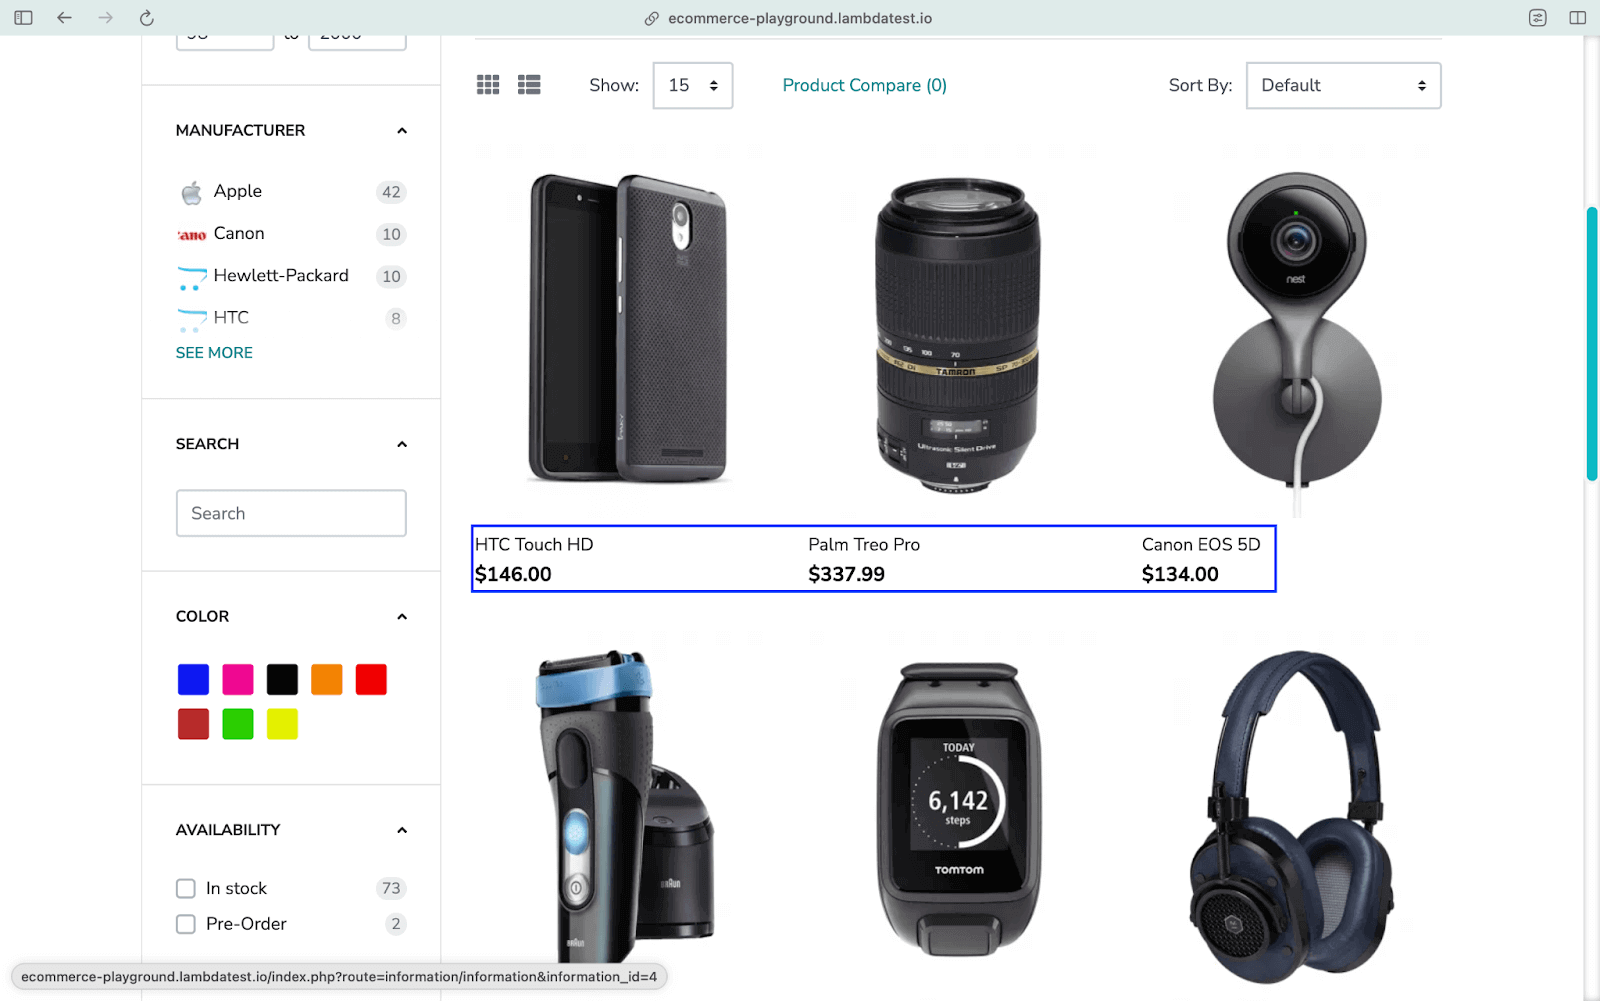This screenshot has width=1600, height=1001.
Task: Click the Canon manufacturer logo
Action: pos(191,235)
